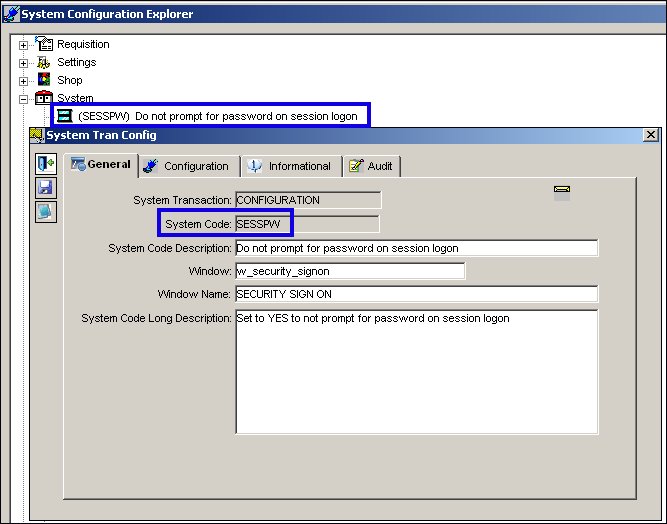Collapse the System tree node
667x524 pixels.
pyautogui.click(x=23, y=99)
